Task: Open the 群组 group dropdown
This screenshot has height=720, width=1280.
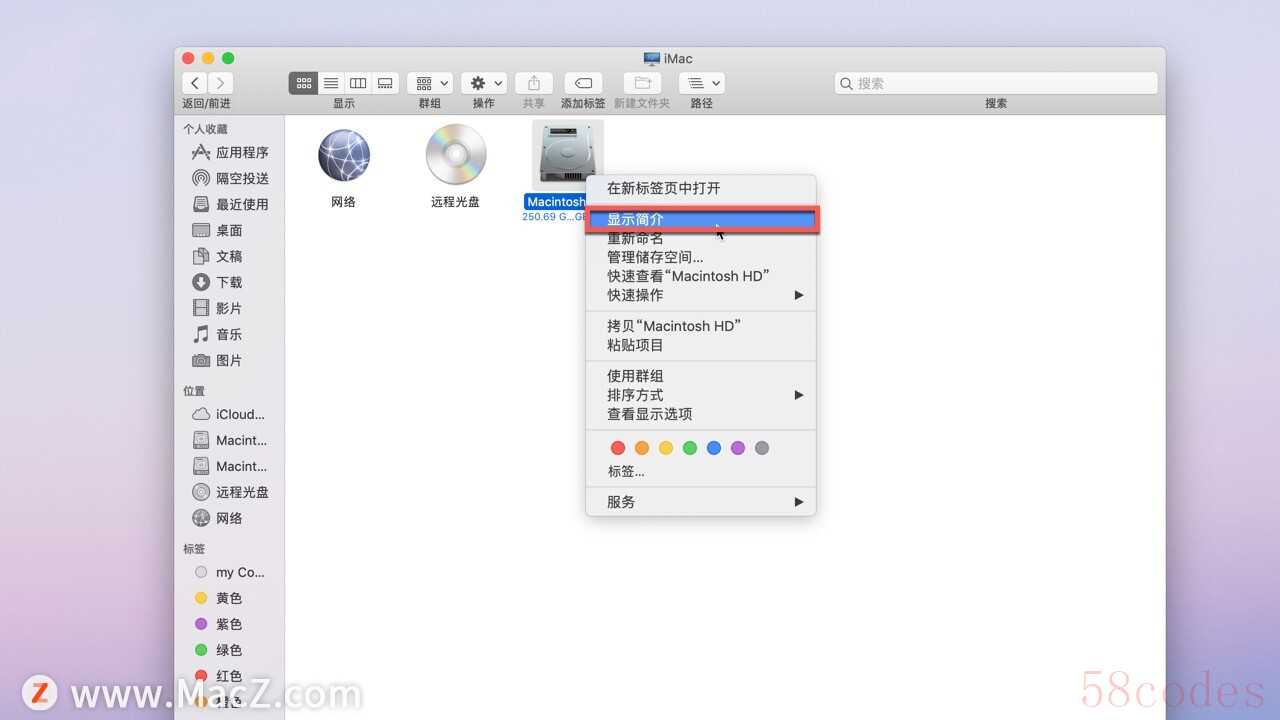Action: (x=431, y=83)
